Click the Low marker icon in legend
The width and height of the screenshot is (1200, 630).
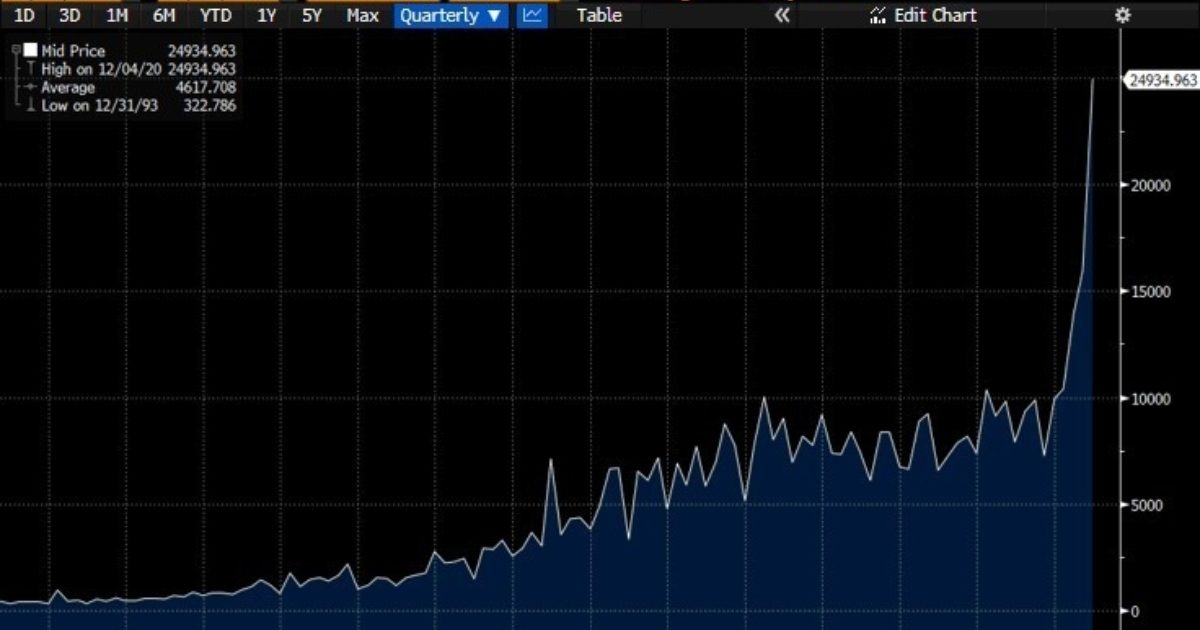click(32, 105)
